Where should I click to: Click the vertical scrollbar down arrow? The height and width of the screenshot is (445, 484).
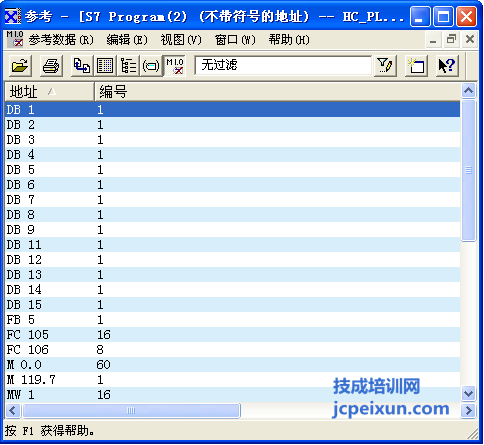pos(469,394)
